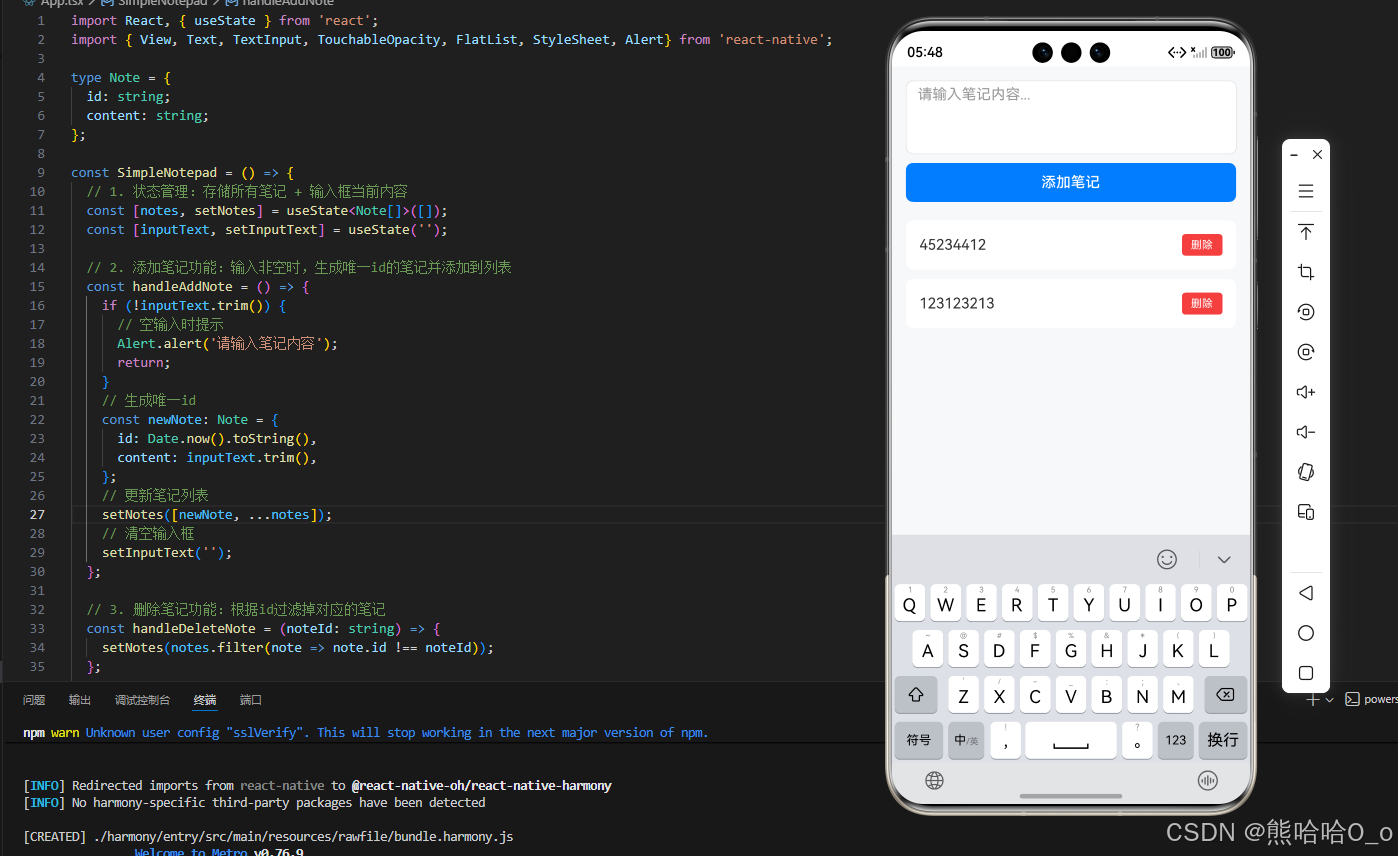1398x856 pixels.
Task: Click the bundle.harmony.js path in terminal
Action: 304,836
